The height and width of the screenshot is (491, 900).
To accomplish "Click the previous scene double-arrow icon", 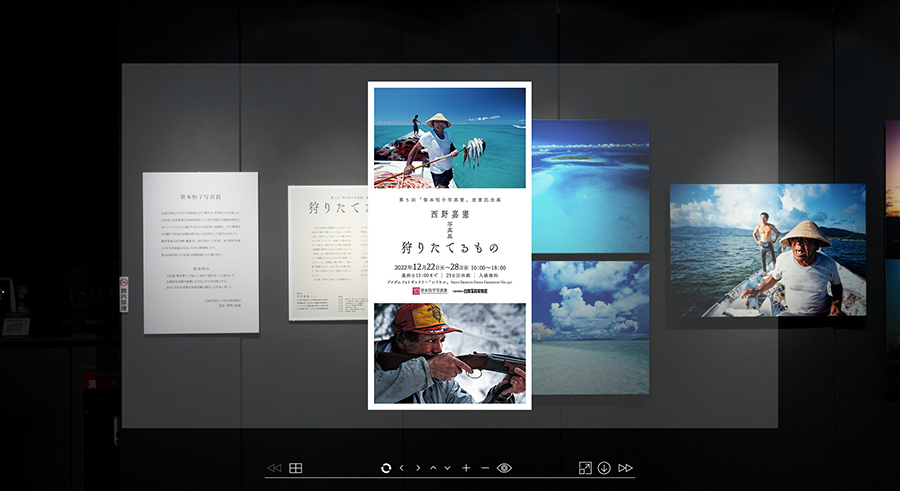I will 274,468.
